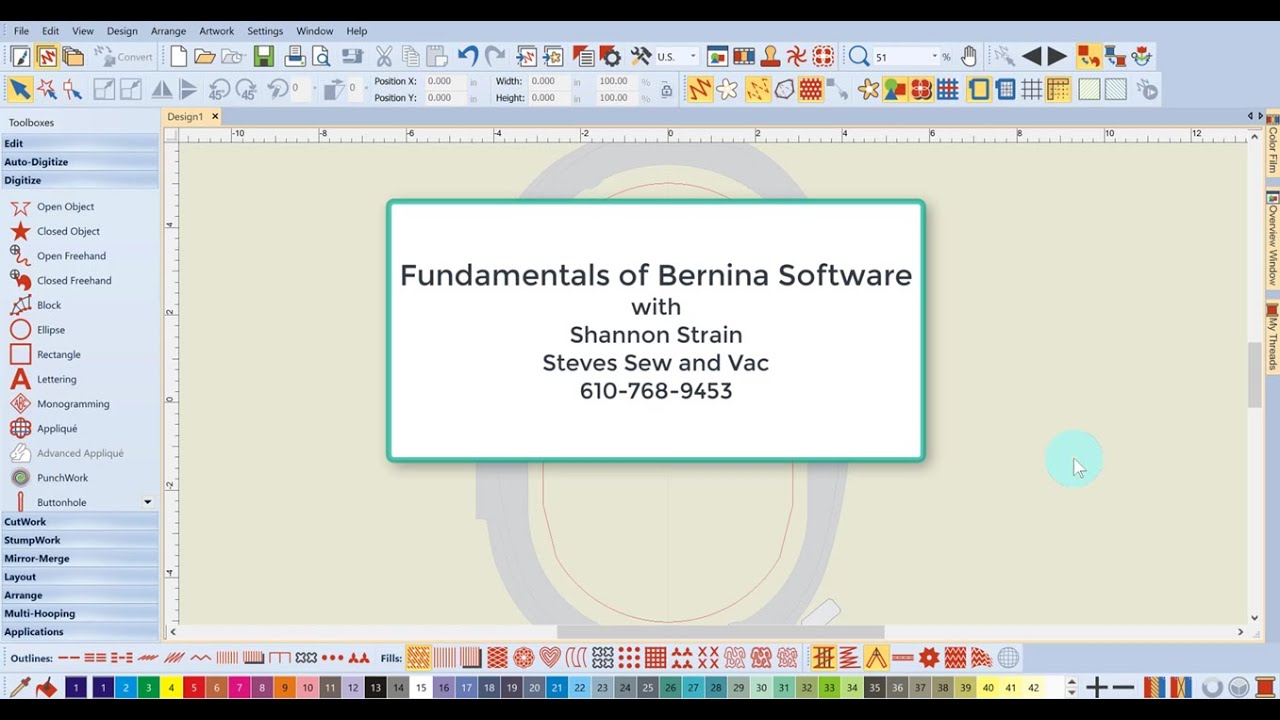Expand the Multi-Hooping toolbox
The width and height of the screenshot is (1280, 720).
point(79,614)
